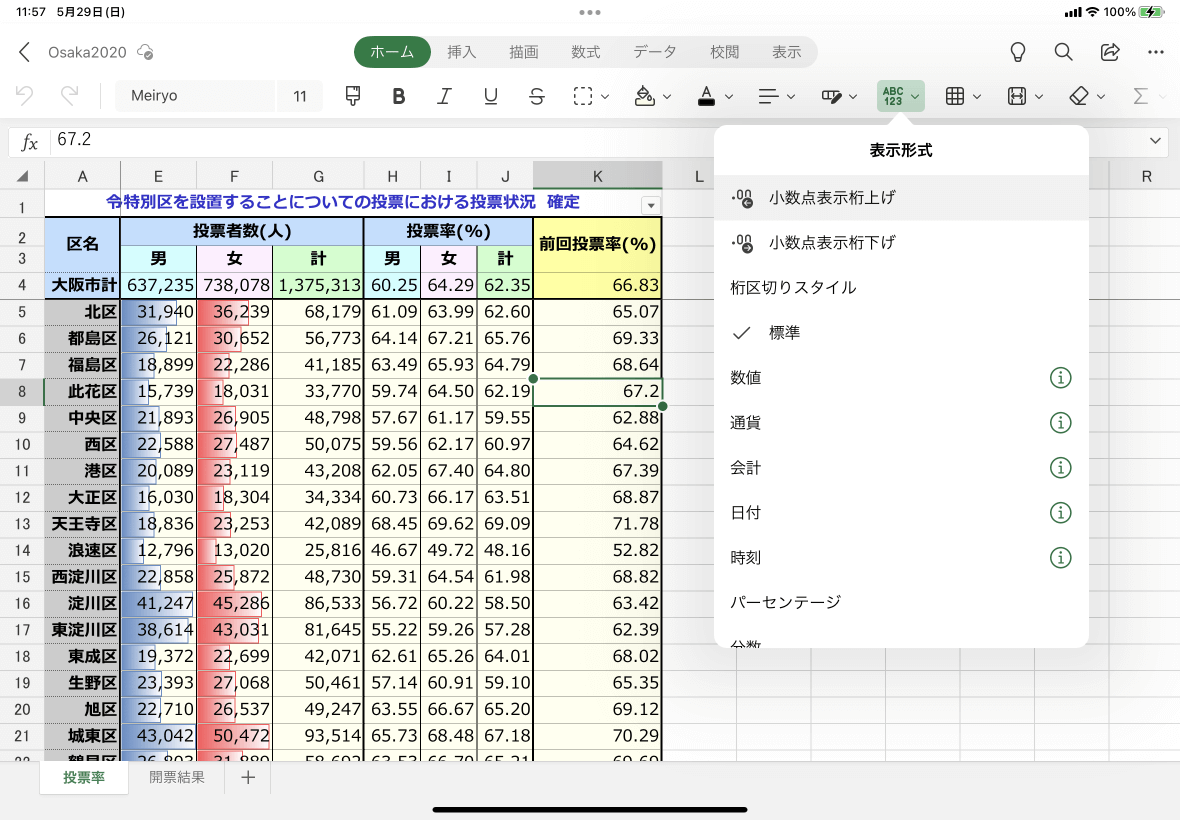
Task: Switch to the 挿入 ribbon tab
Action: click(461, 52)
